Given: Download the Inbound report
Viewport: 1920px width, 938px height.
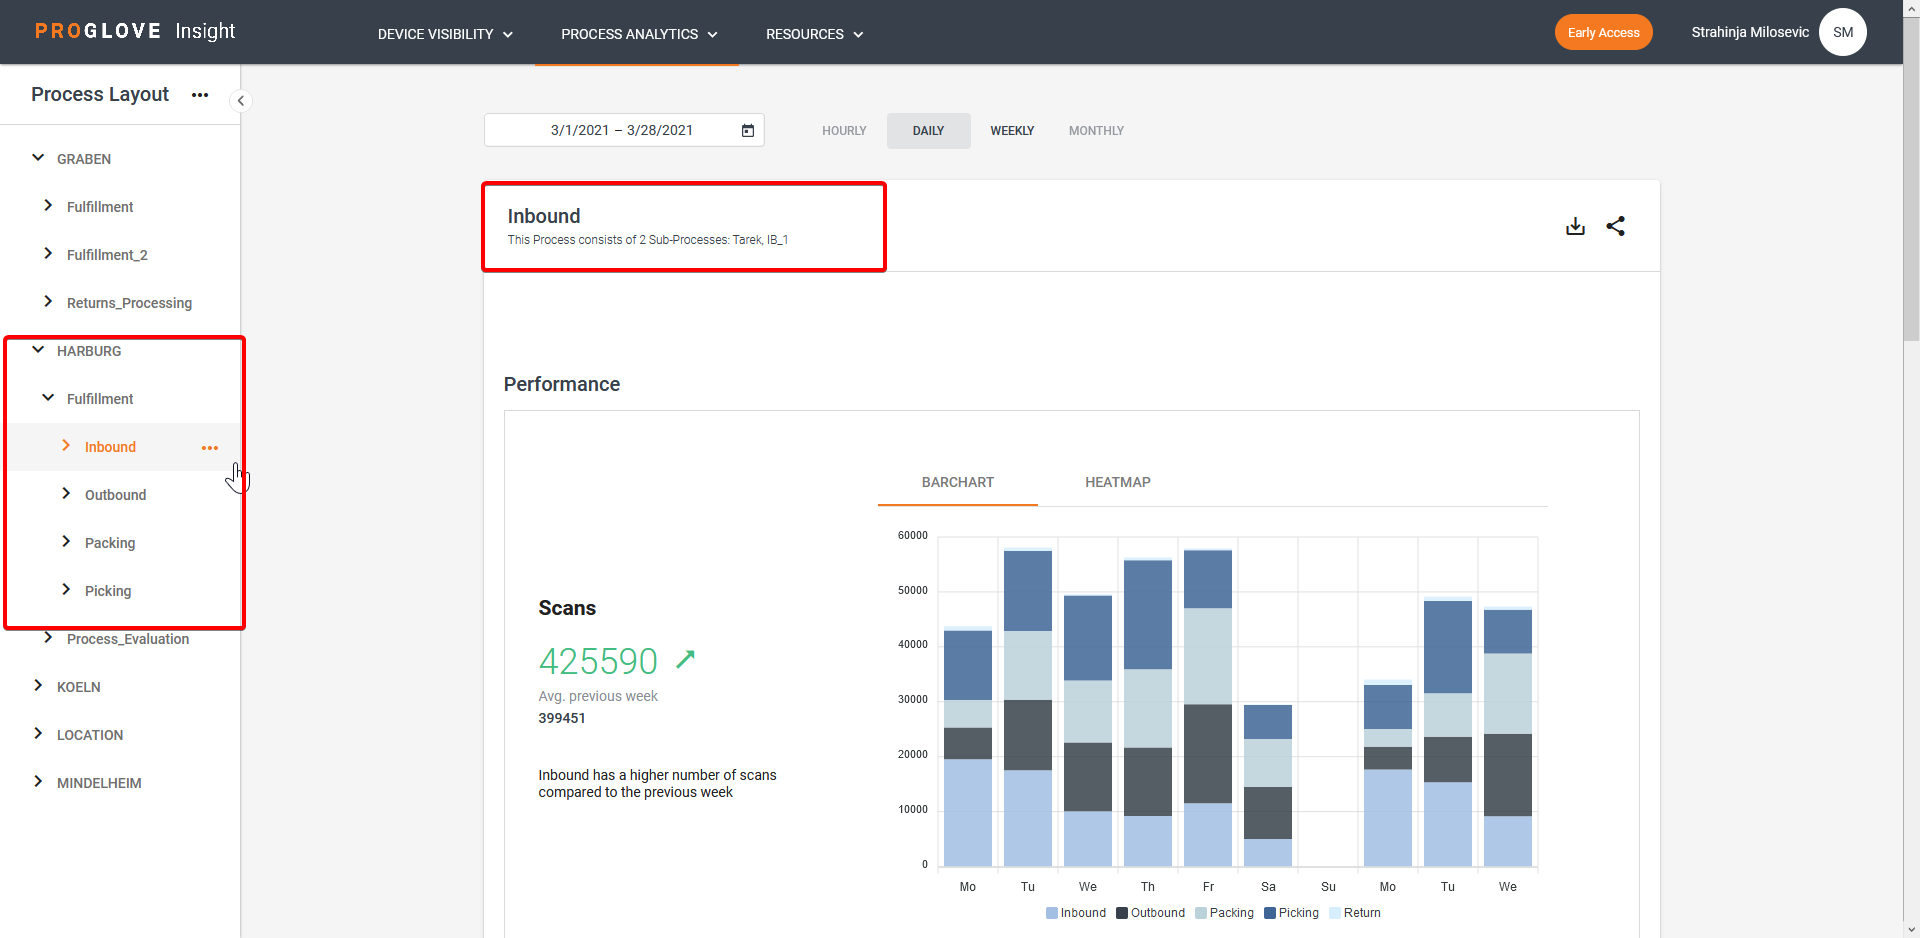Looking at the screenshot, I should point(1575,226).
